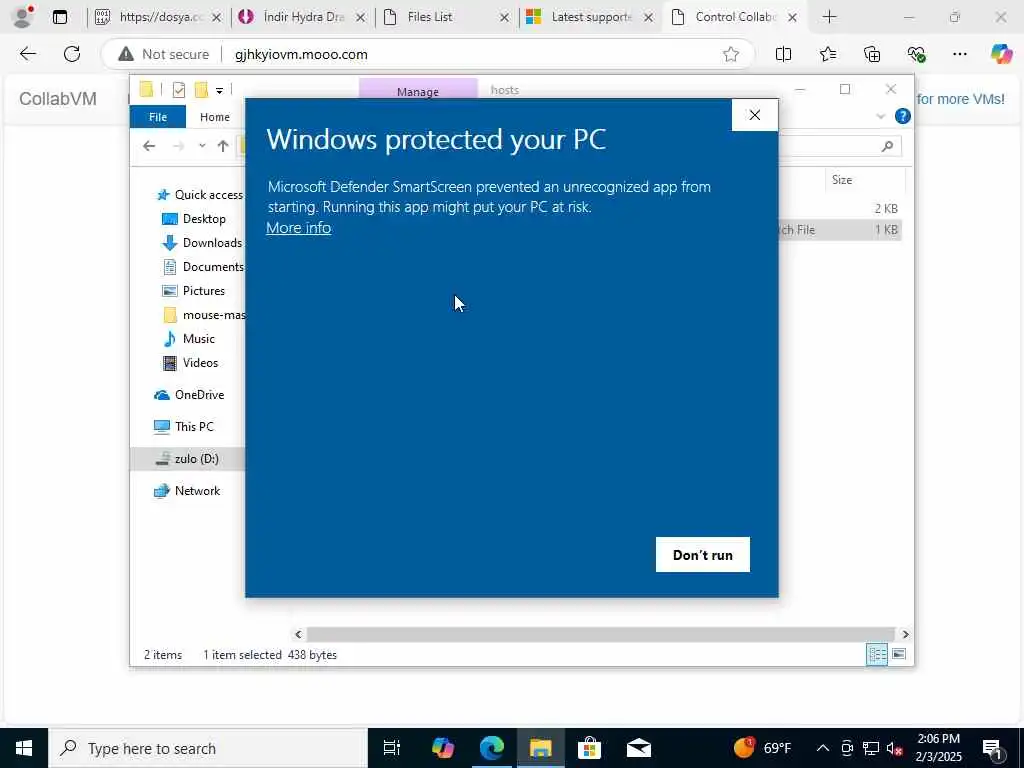Open Edge profile avatar icon

(x=23, y=17)
